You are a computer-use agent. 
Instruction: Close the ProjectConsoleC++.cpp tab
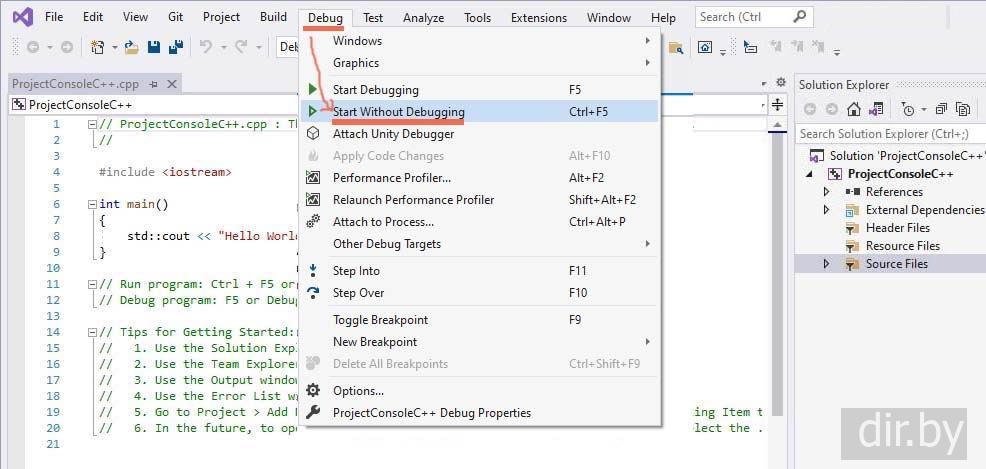(x=172, y=84)
